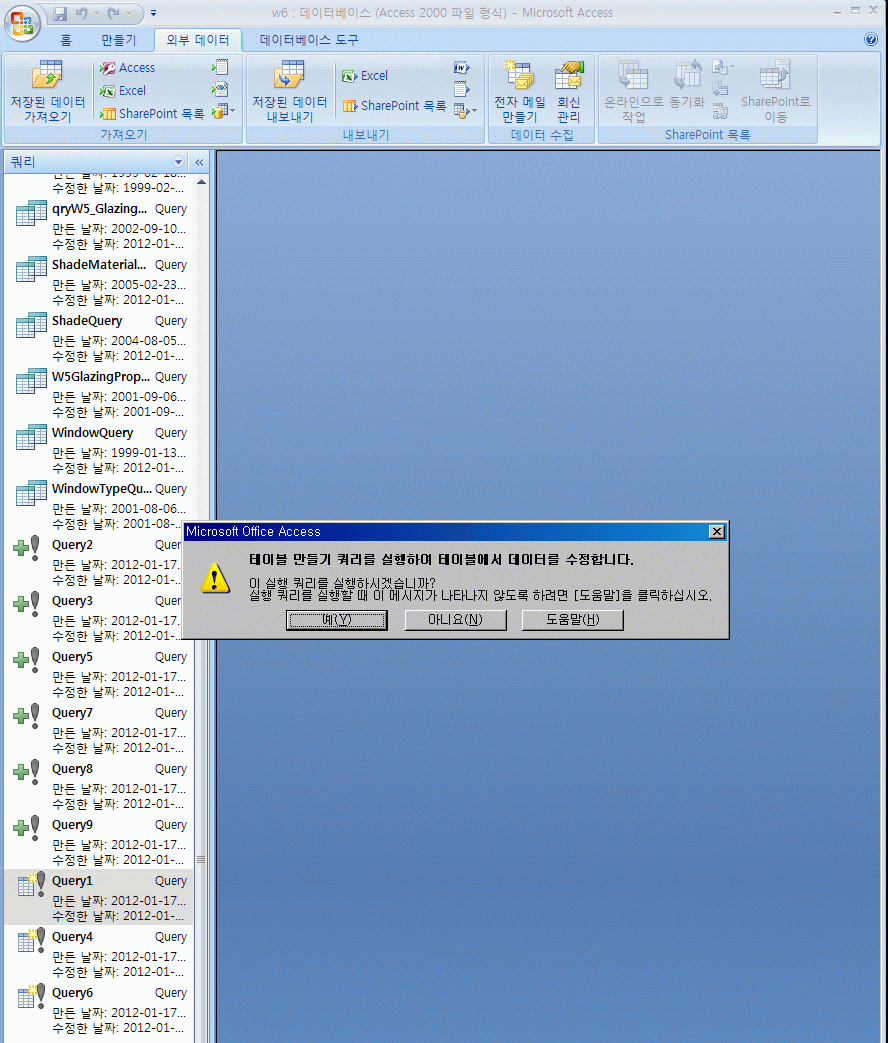Image resolution: width=888 pixels, height=1043 pixels.
Task: Click the 도움말(H) button in dialog
Action: 572,620
